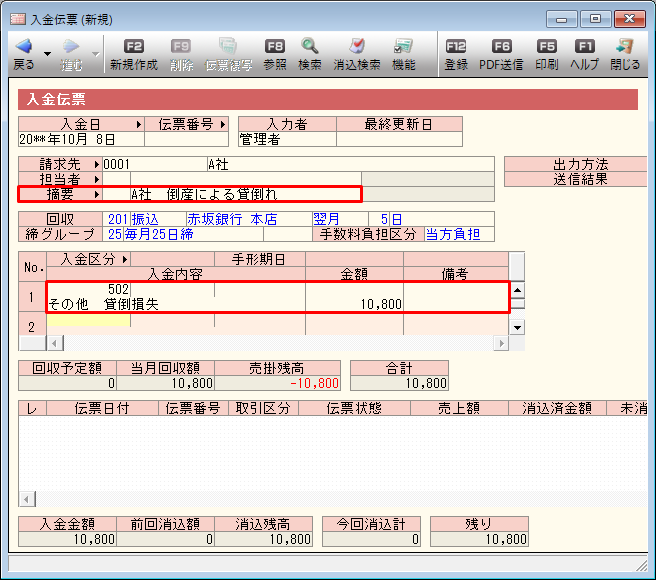Click the 消込済金額 column header
Viewport: 658px width, 580px height.
pyautogui.click(x=557, y=408)
